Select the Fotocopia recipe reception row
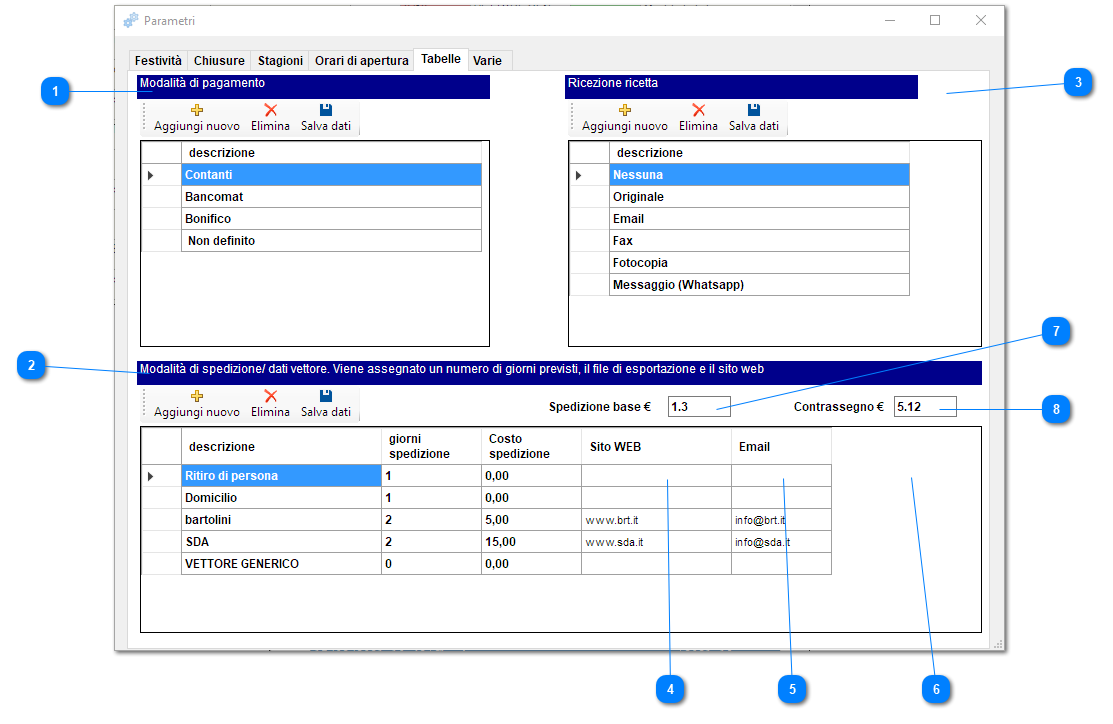 point(760,263)
